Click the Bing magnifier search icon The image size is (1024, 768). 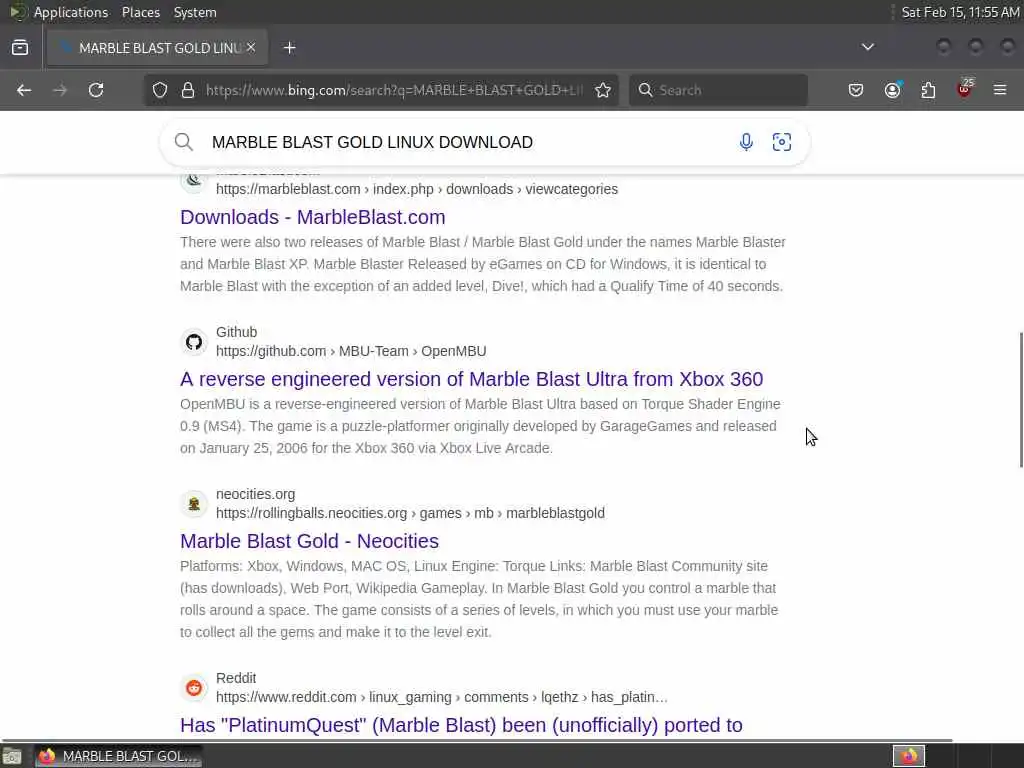pyautogui.click(x=184, y=142)
